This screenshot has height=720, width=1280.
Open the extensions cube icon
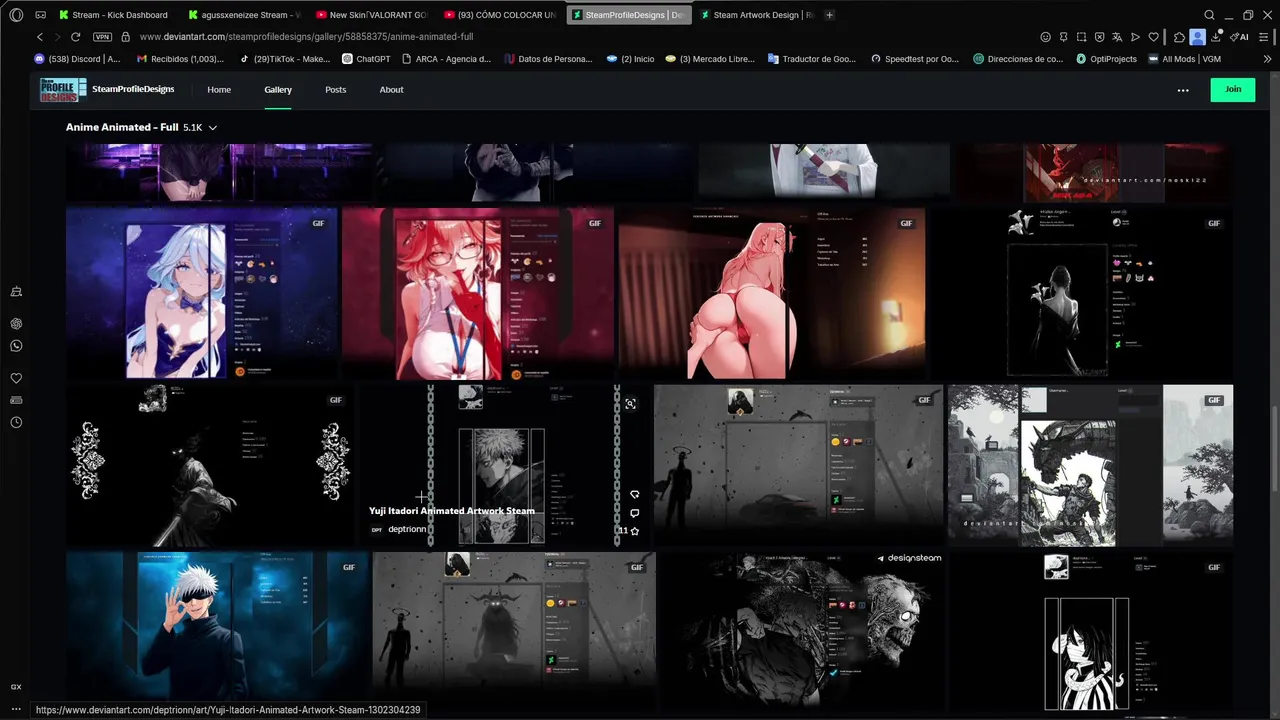coord(1179,37)
